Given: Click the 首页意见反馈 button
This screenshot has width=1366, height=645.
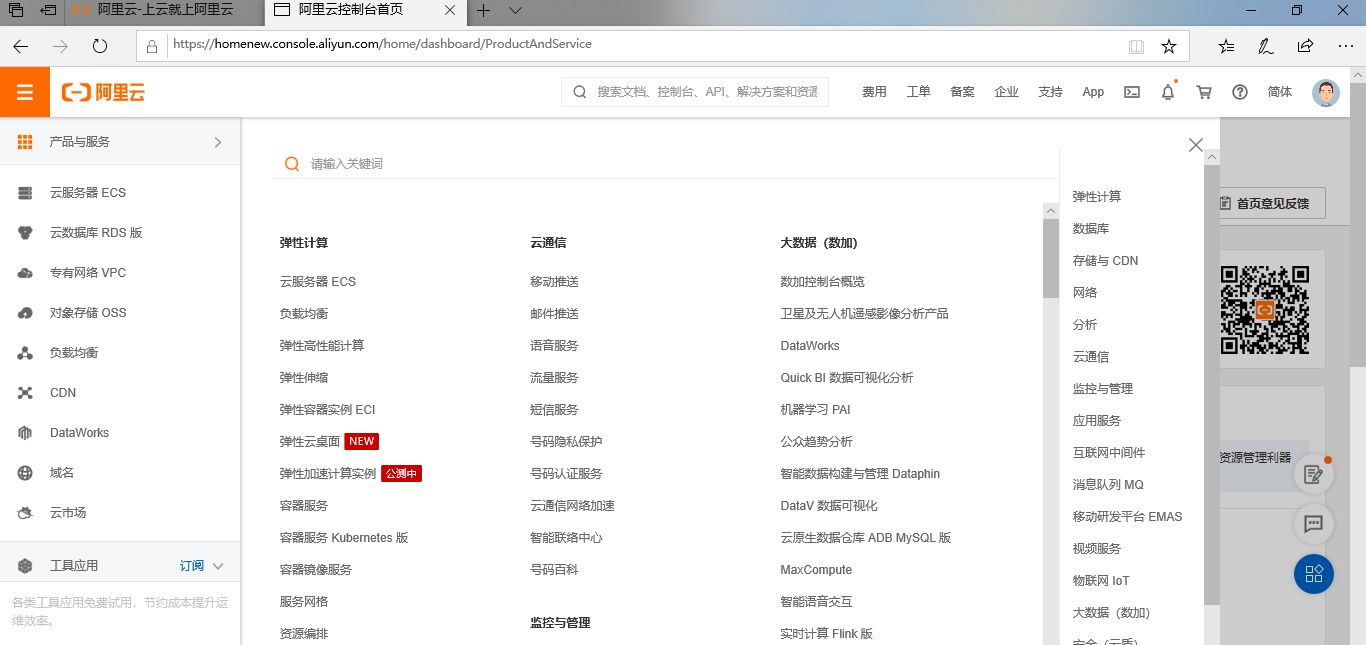Looking at the screenshot, I should (1264, 203).
